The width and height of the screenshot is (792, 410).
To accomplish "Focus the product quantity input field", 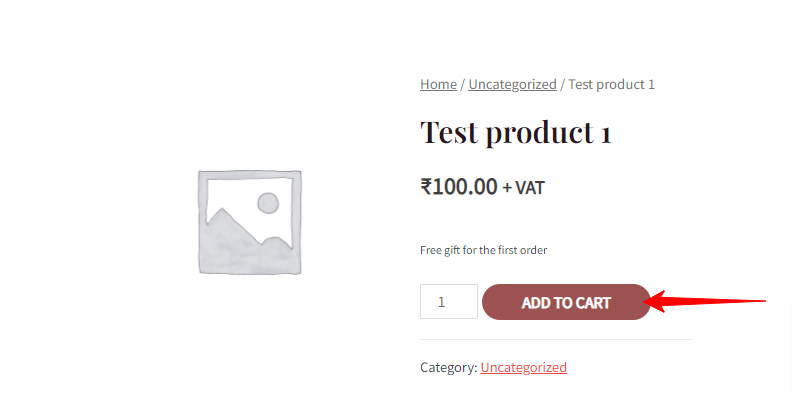I will 449,301.
